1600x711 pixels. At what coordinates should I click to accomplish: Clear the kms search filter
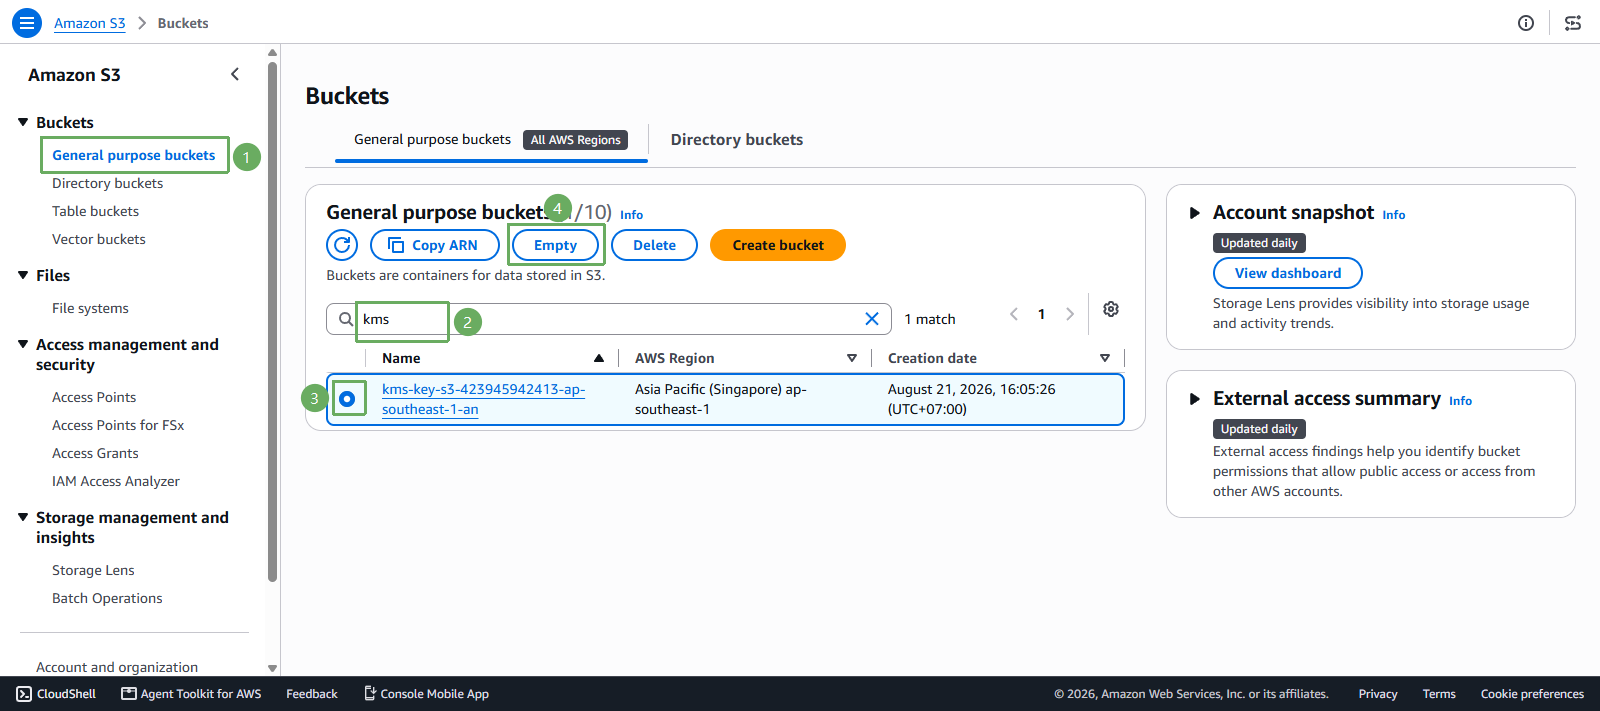872,319
